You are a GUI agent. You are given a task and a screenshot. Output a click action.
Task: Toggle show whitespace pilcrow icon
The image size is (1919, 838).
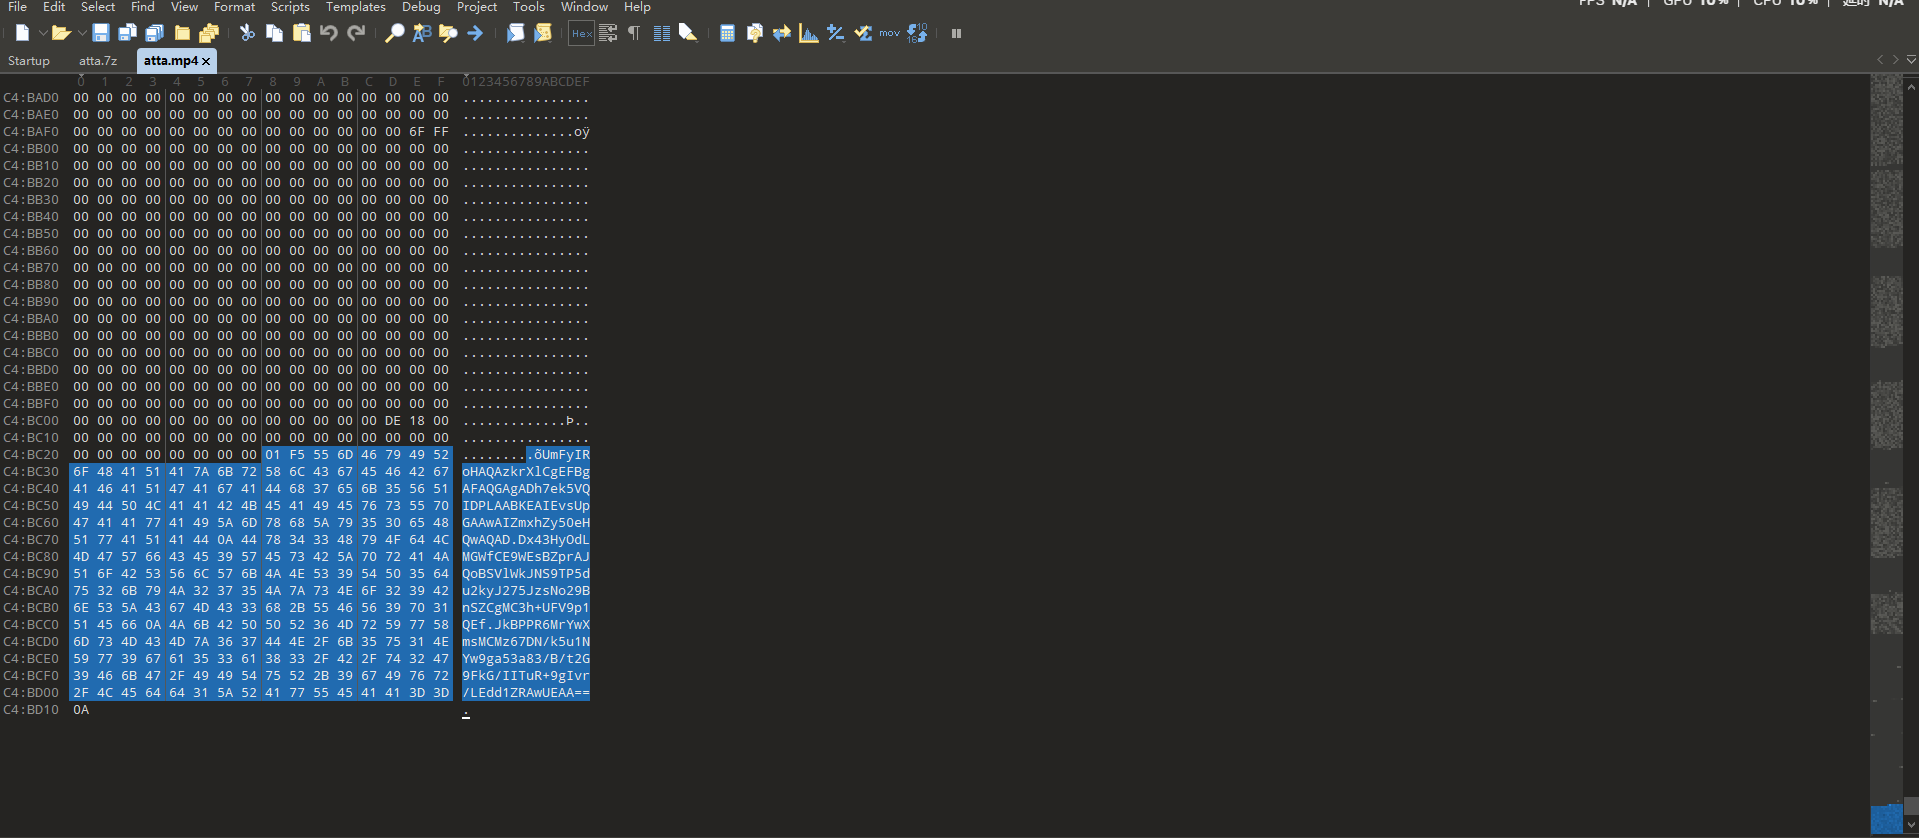[x=634, y=33]
